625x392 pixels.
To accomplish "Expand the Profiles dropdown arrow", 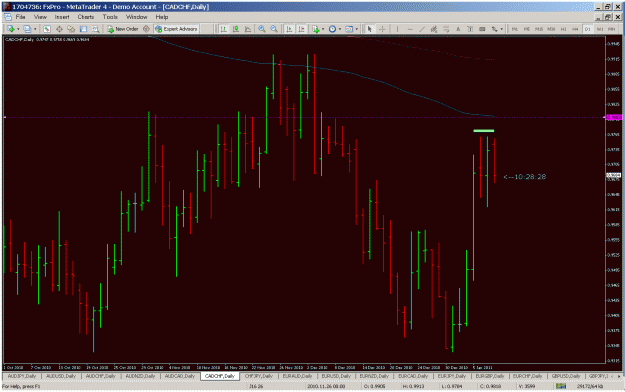I will (x=35, y=29).
